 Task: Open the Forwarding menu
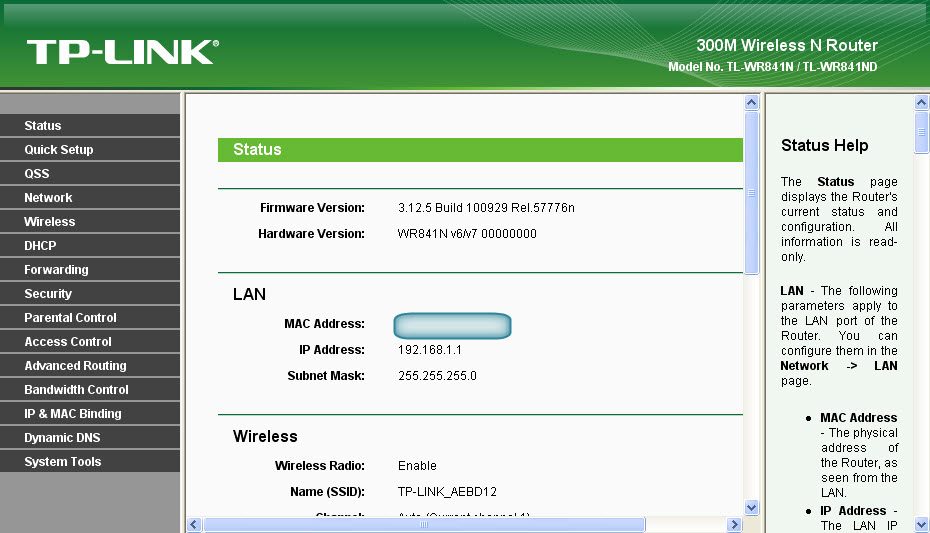(x=56, y=270)
